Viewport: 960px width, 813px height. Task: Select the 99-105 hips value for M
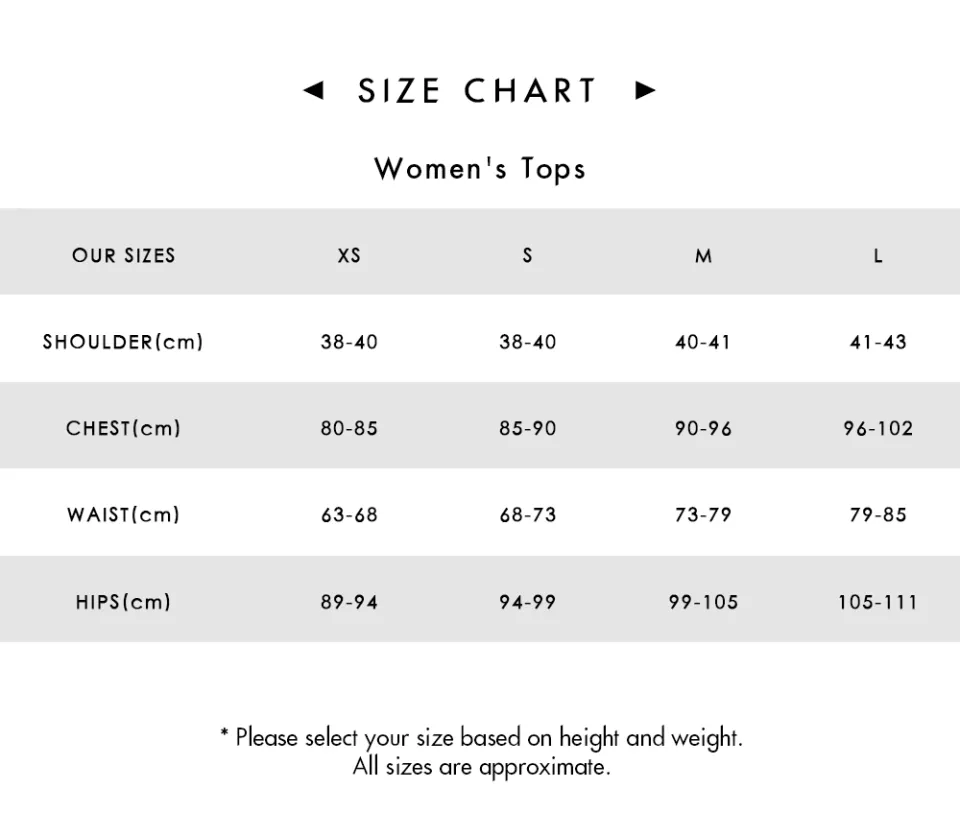703,602
